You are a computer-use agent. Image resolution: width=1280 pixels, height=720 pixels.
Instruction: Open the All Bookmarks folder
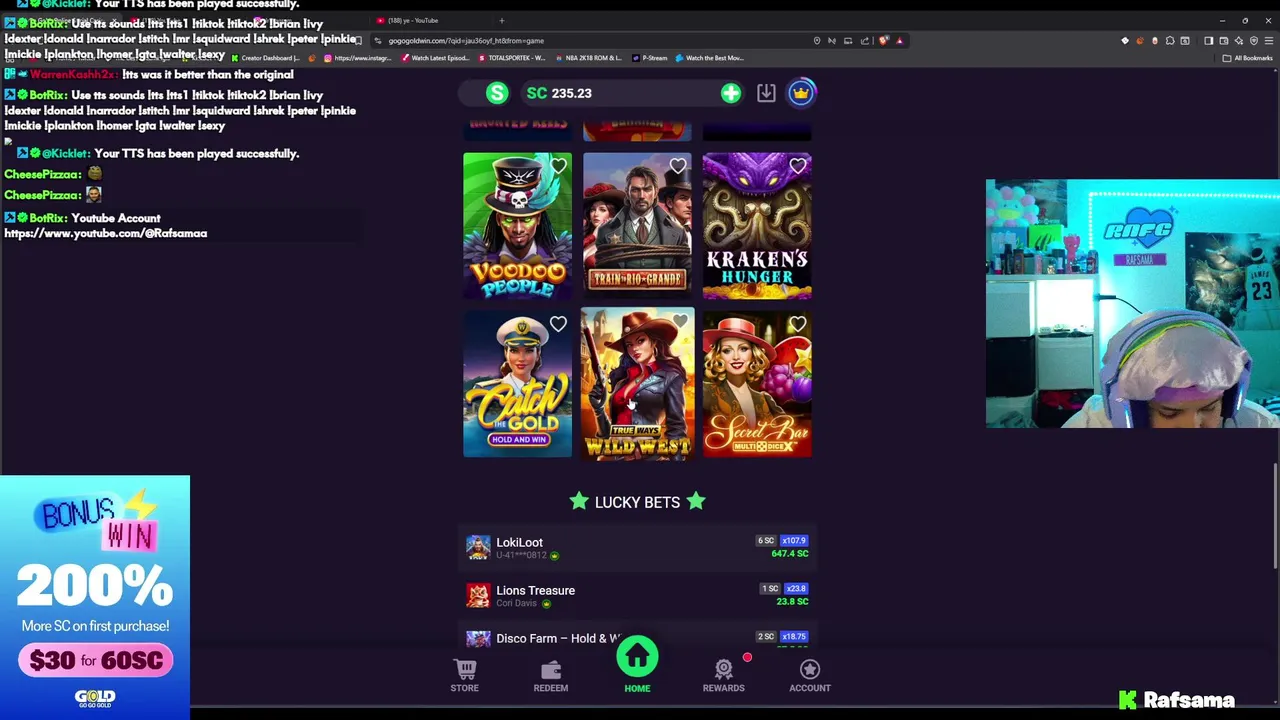(1248, 58)
